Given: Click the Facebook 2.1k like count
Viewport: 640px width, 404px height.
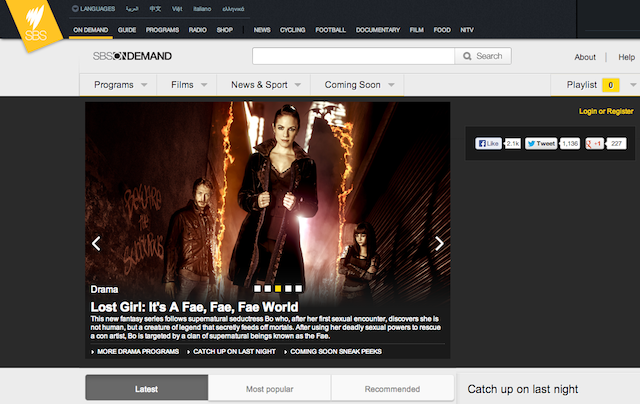Looking at the screenshot, I should (513, 144).
